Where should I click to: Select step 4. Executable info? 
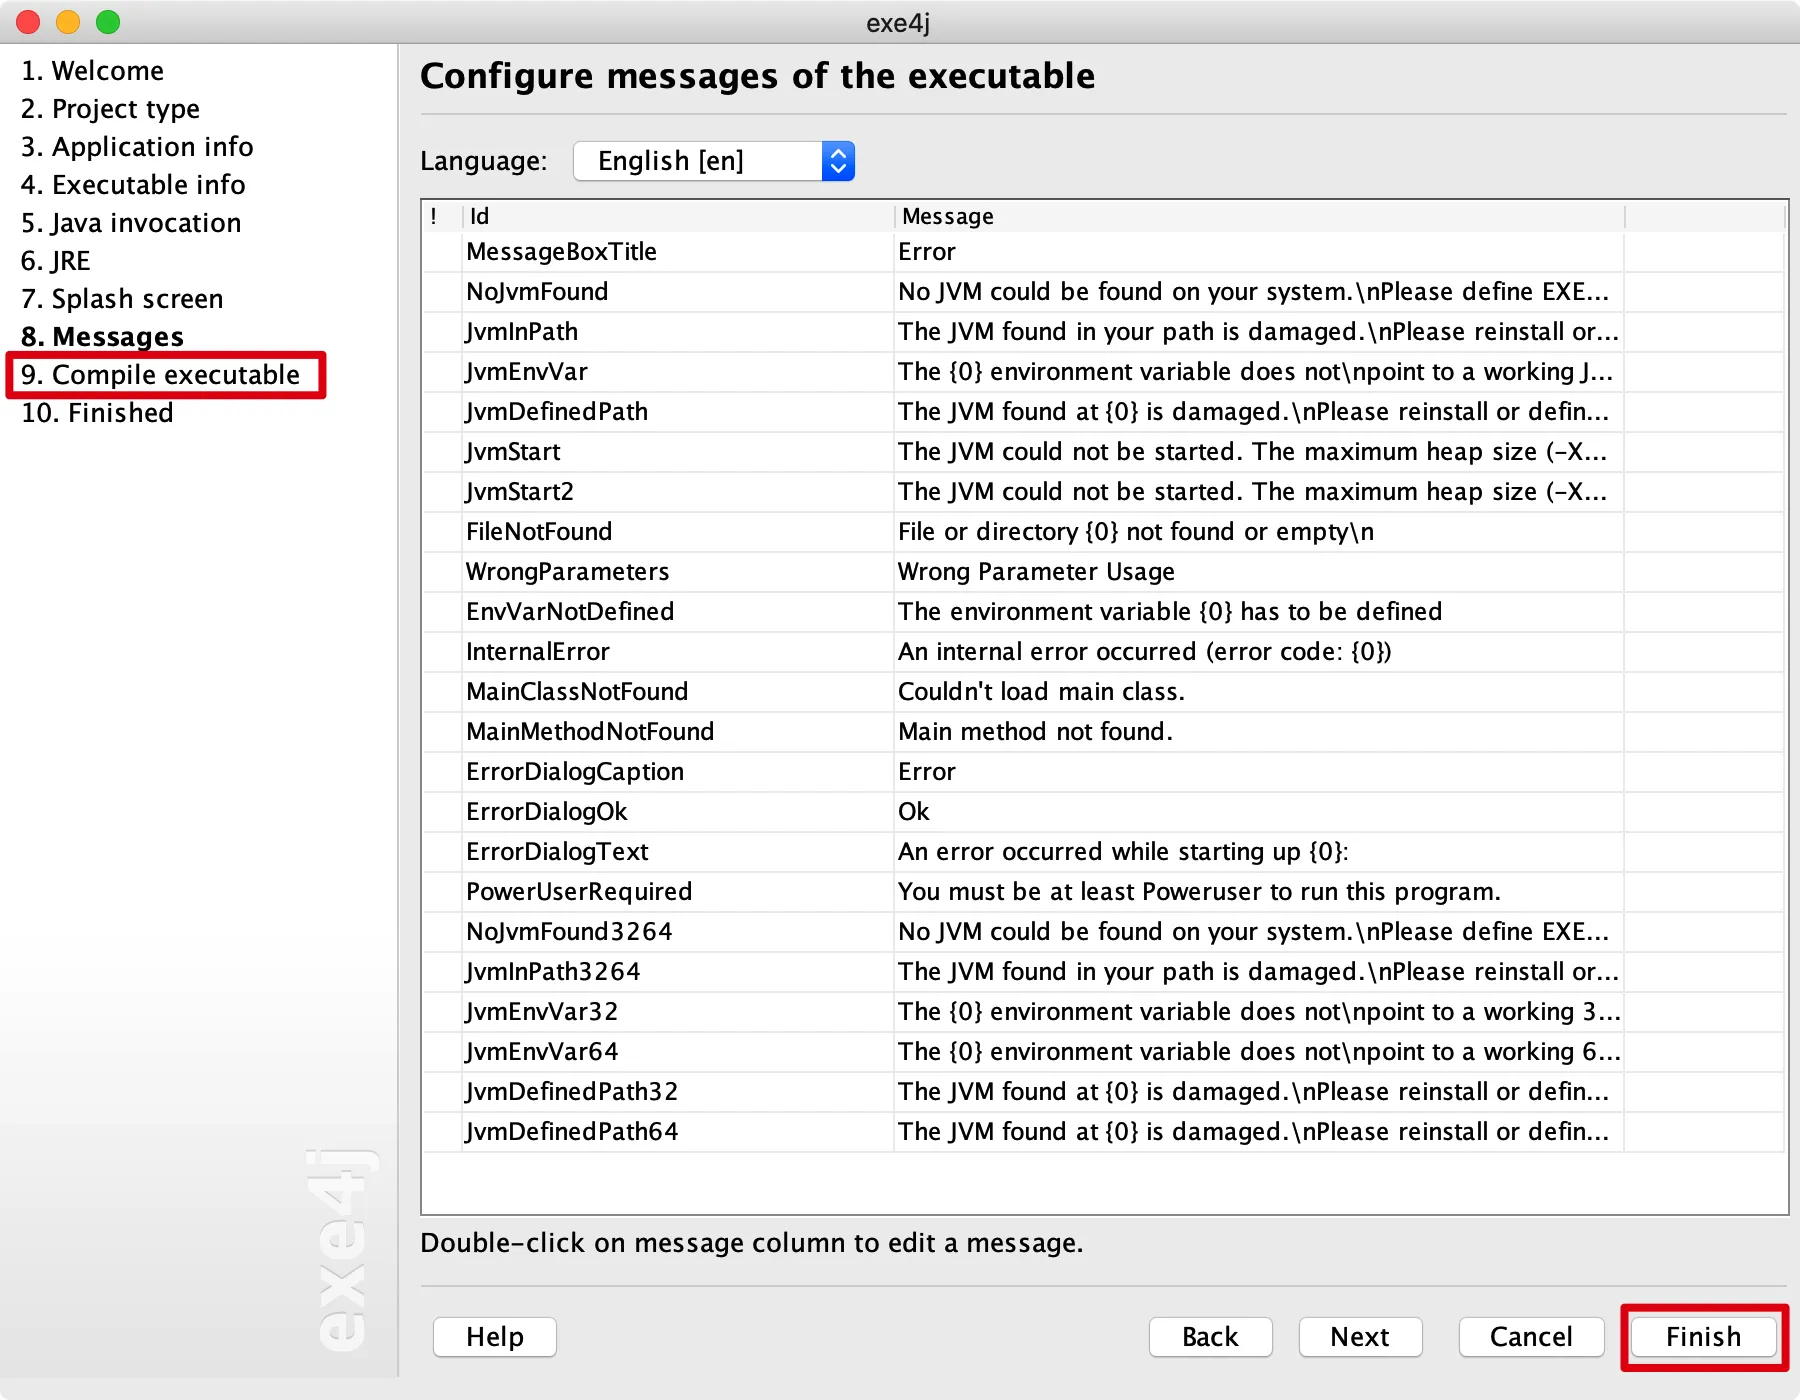coord(133,185)
